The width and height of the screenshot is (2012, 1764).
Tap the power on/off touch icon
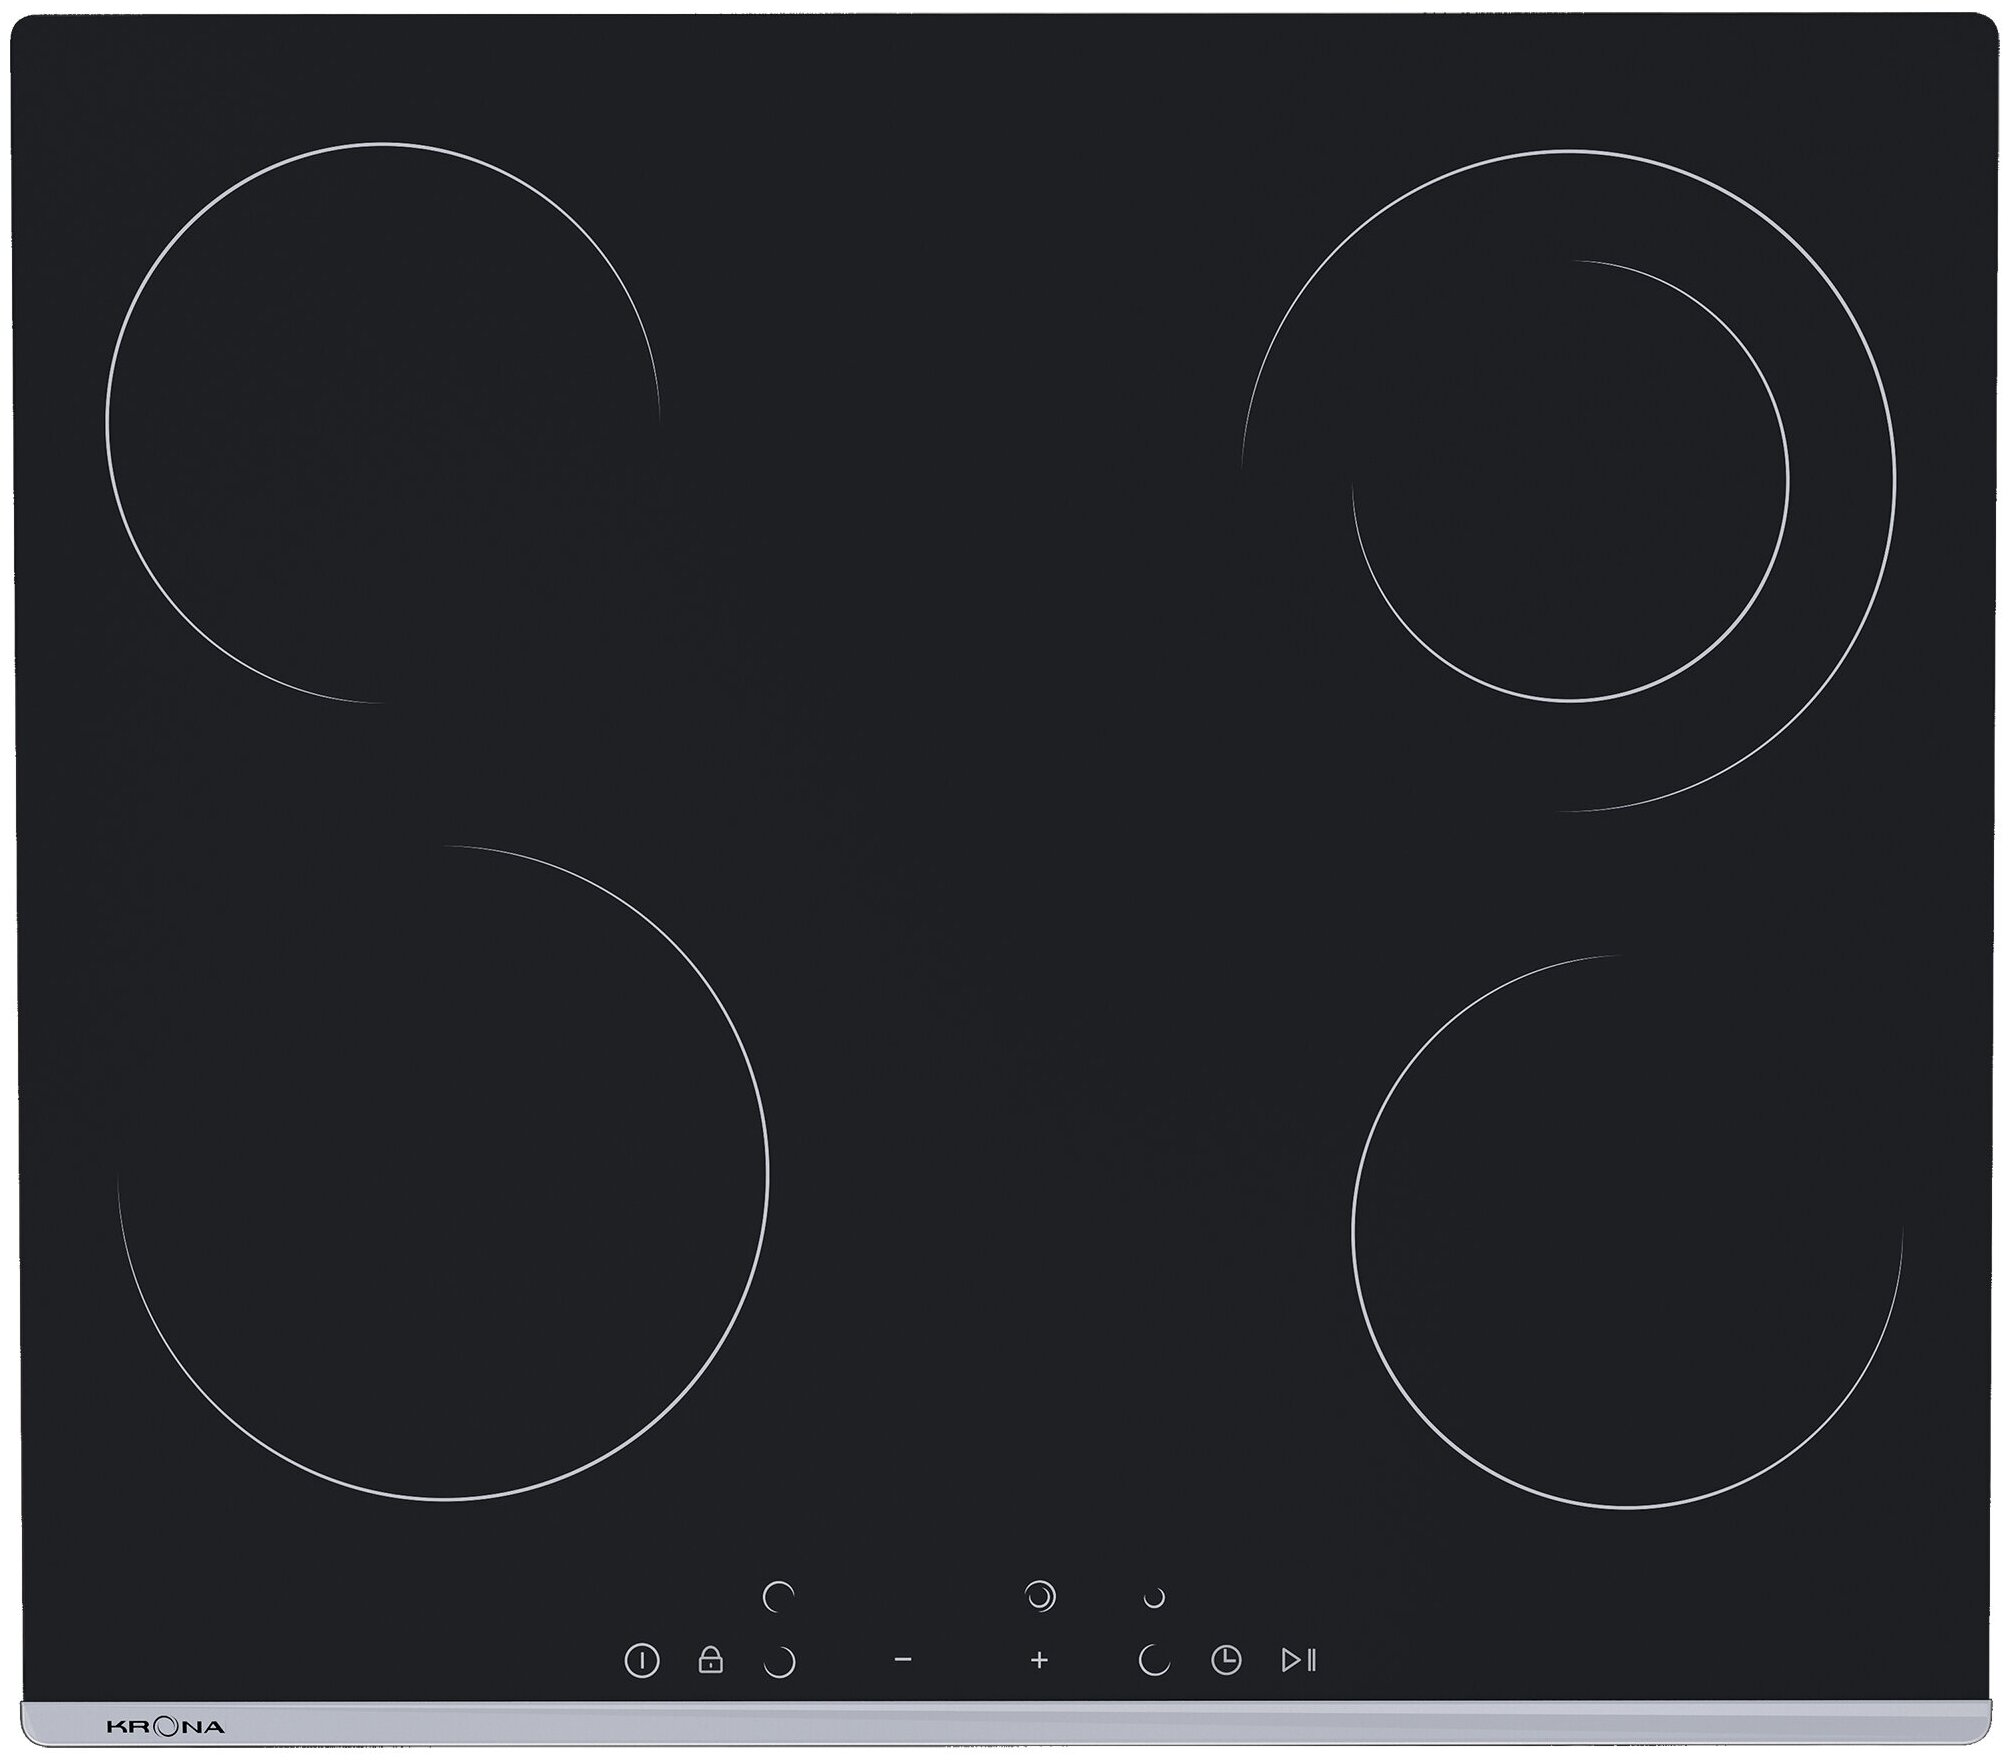pyautogui.click(x=642, y=1661)
